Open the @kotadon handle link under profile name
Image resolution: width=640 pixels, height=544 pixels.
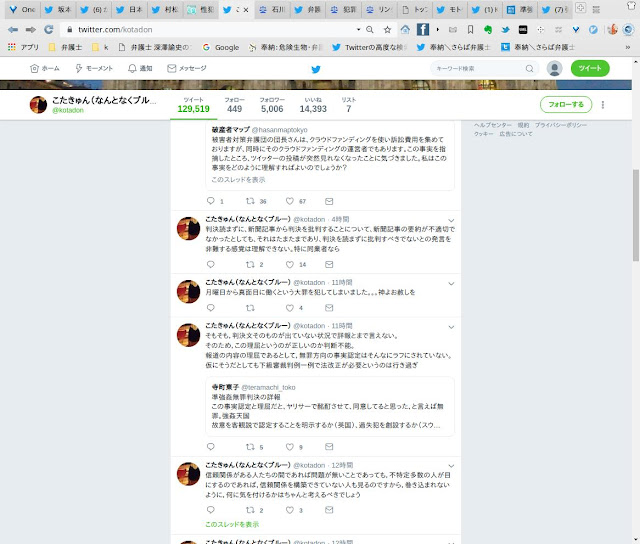tap(68, 110)
